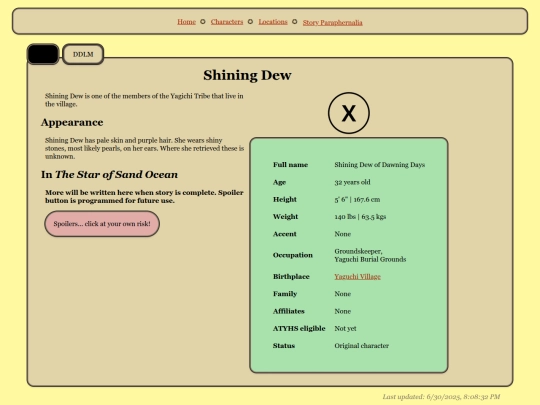The width and height of the screenshot is (540, 405).
Task: Click the Last updated timestamp text
Action: click(441, 397)
